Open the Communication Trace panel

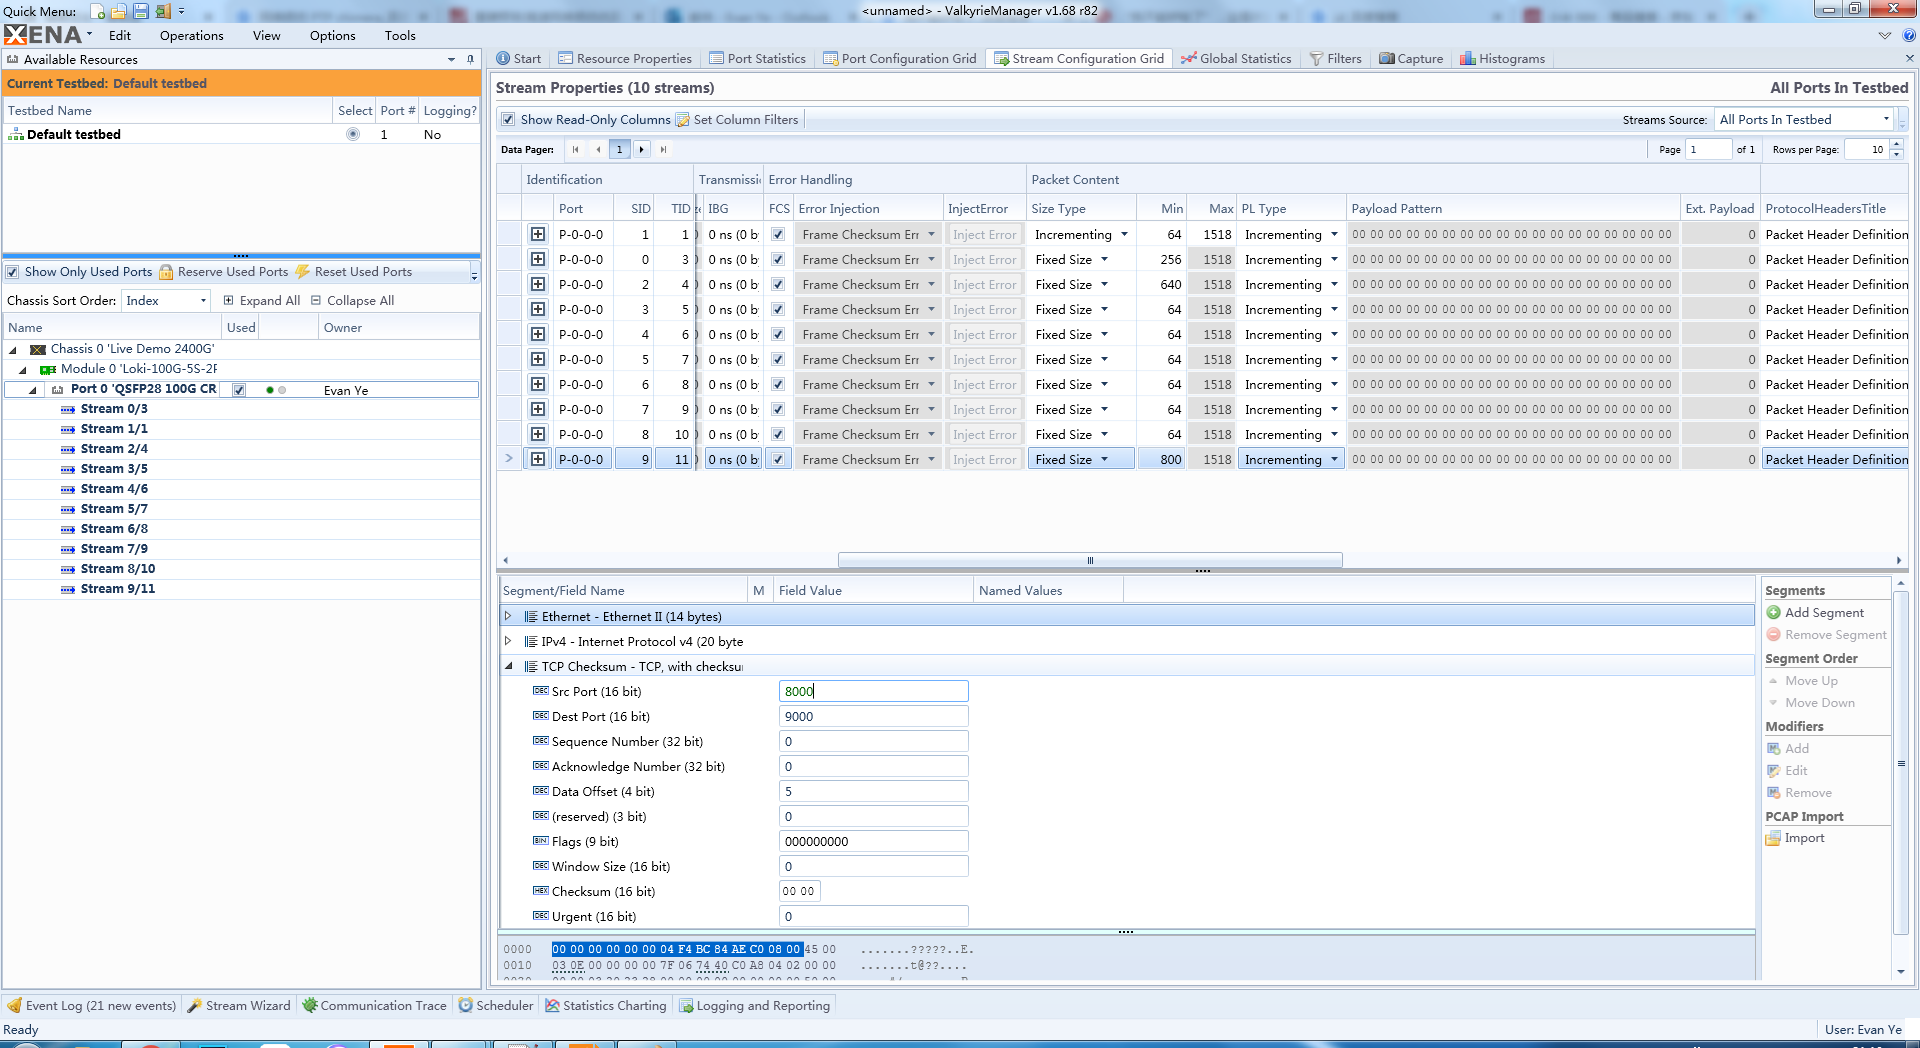coord(374,1006)
